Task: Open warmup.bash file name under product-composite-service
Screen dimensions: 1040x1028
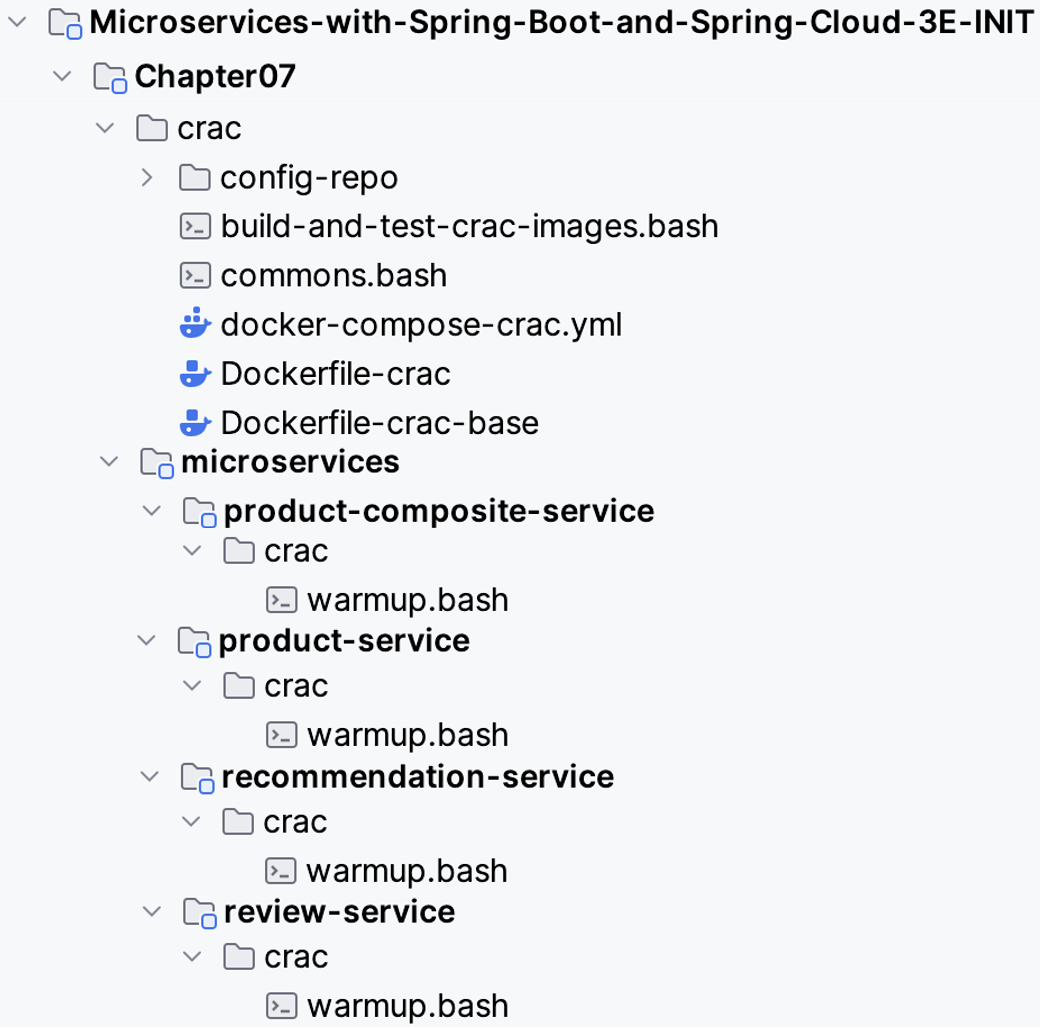Action: tap(408, 601)
